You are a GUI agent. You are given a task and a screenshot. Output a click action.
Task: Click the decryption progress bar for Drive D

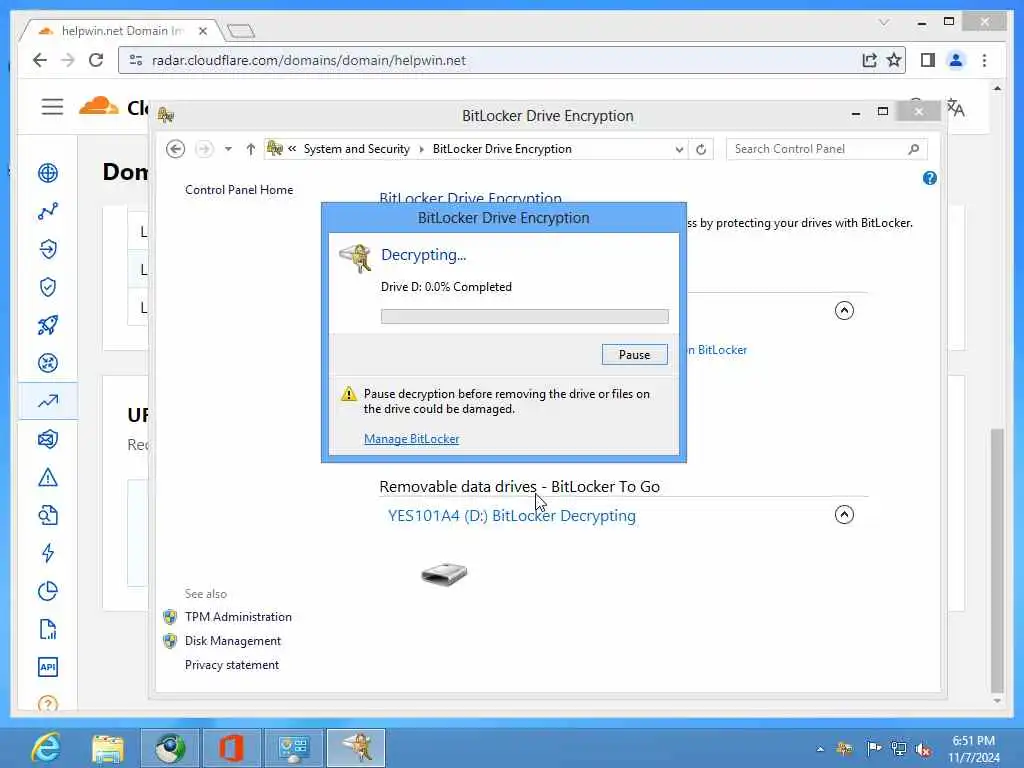[x=524, y=317]
